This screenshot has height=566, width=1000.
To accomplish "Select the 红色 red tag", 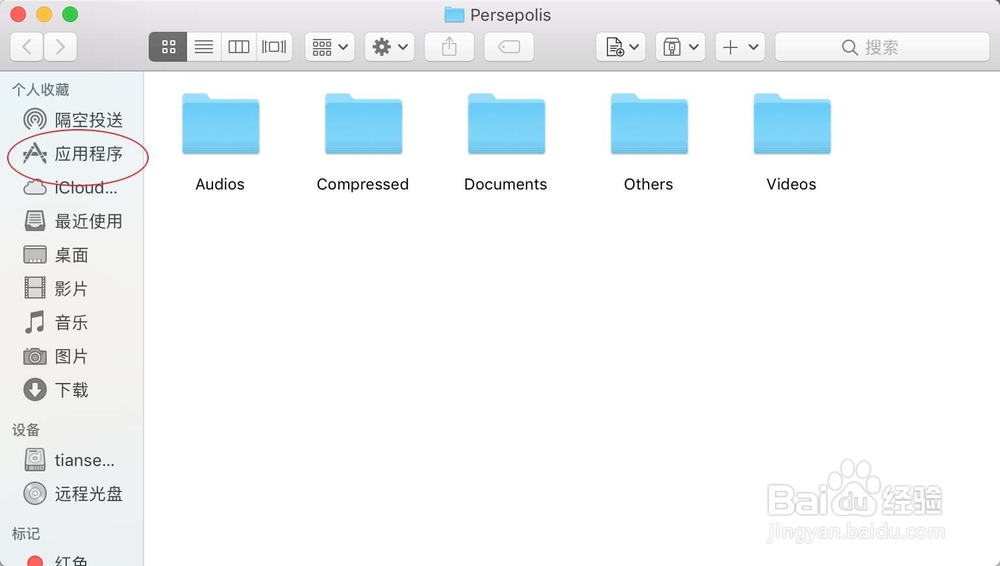I will point(57,560).
